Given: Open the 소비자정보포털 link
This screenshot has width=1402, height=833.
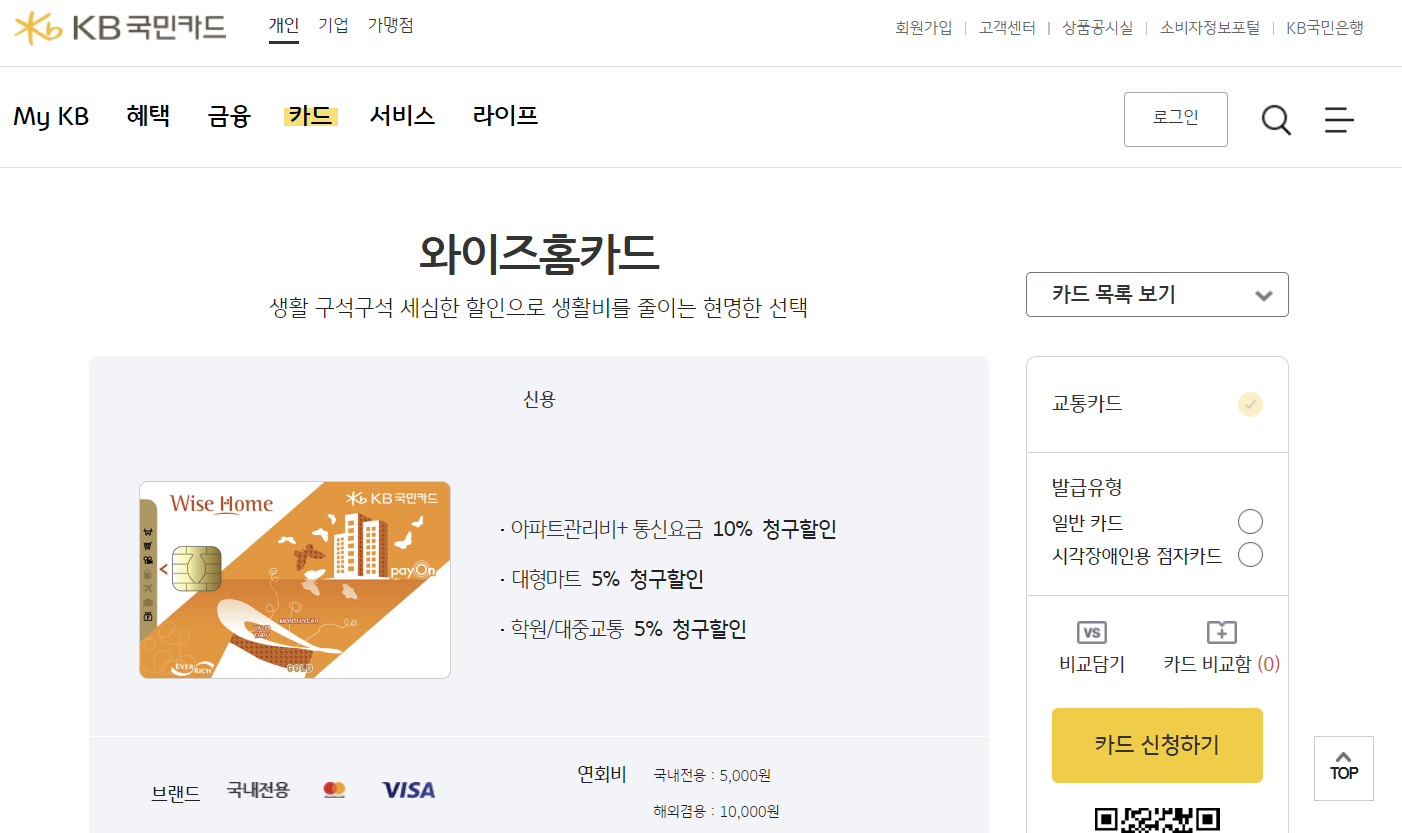Looking at the screenshot, I should [1210, 28].
